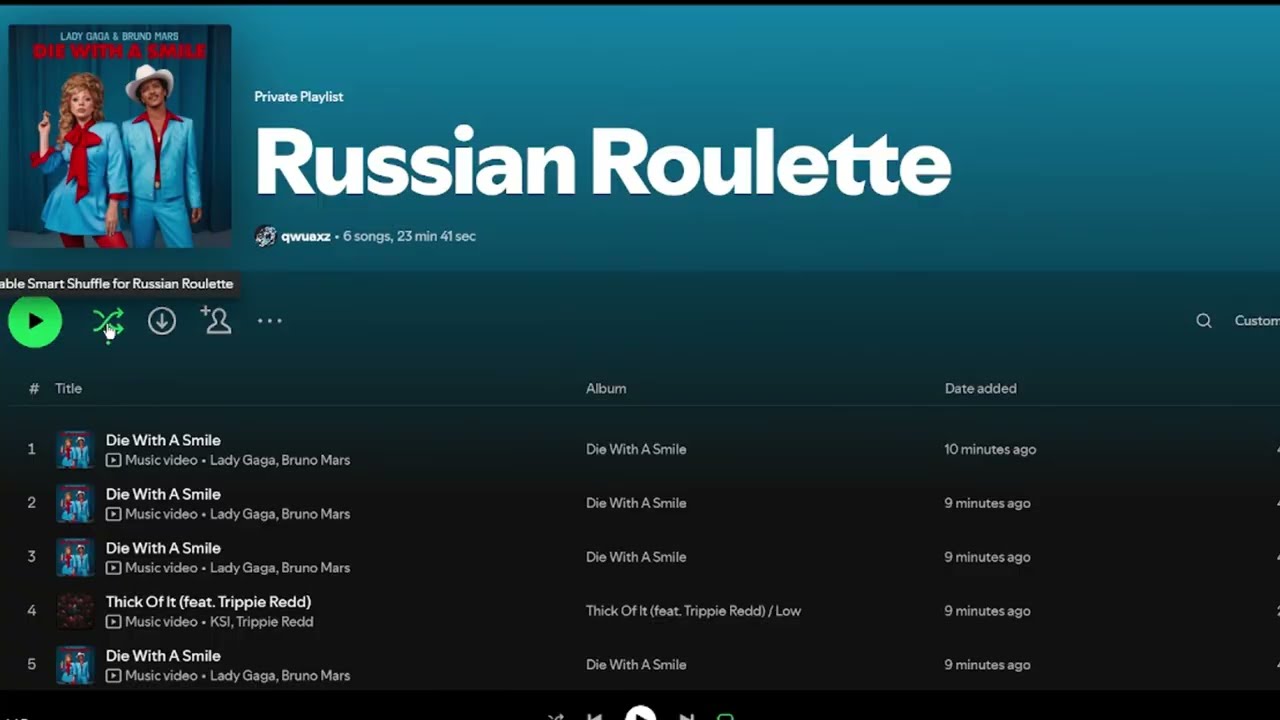Viewport: 1280px width, 720px height.
Task: Open artist Bruno Mars in track 3
Action: click(315, 568)
